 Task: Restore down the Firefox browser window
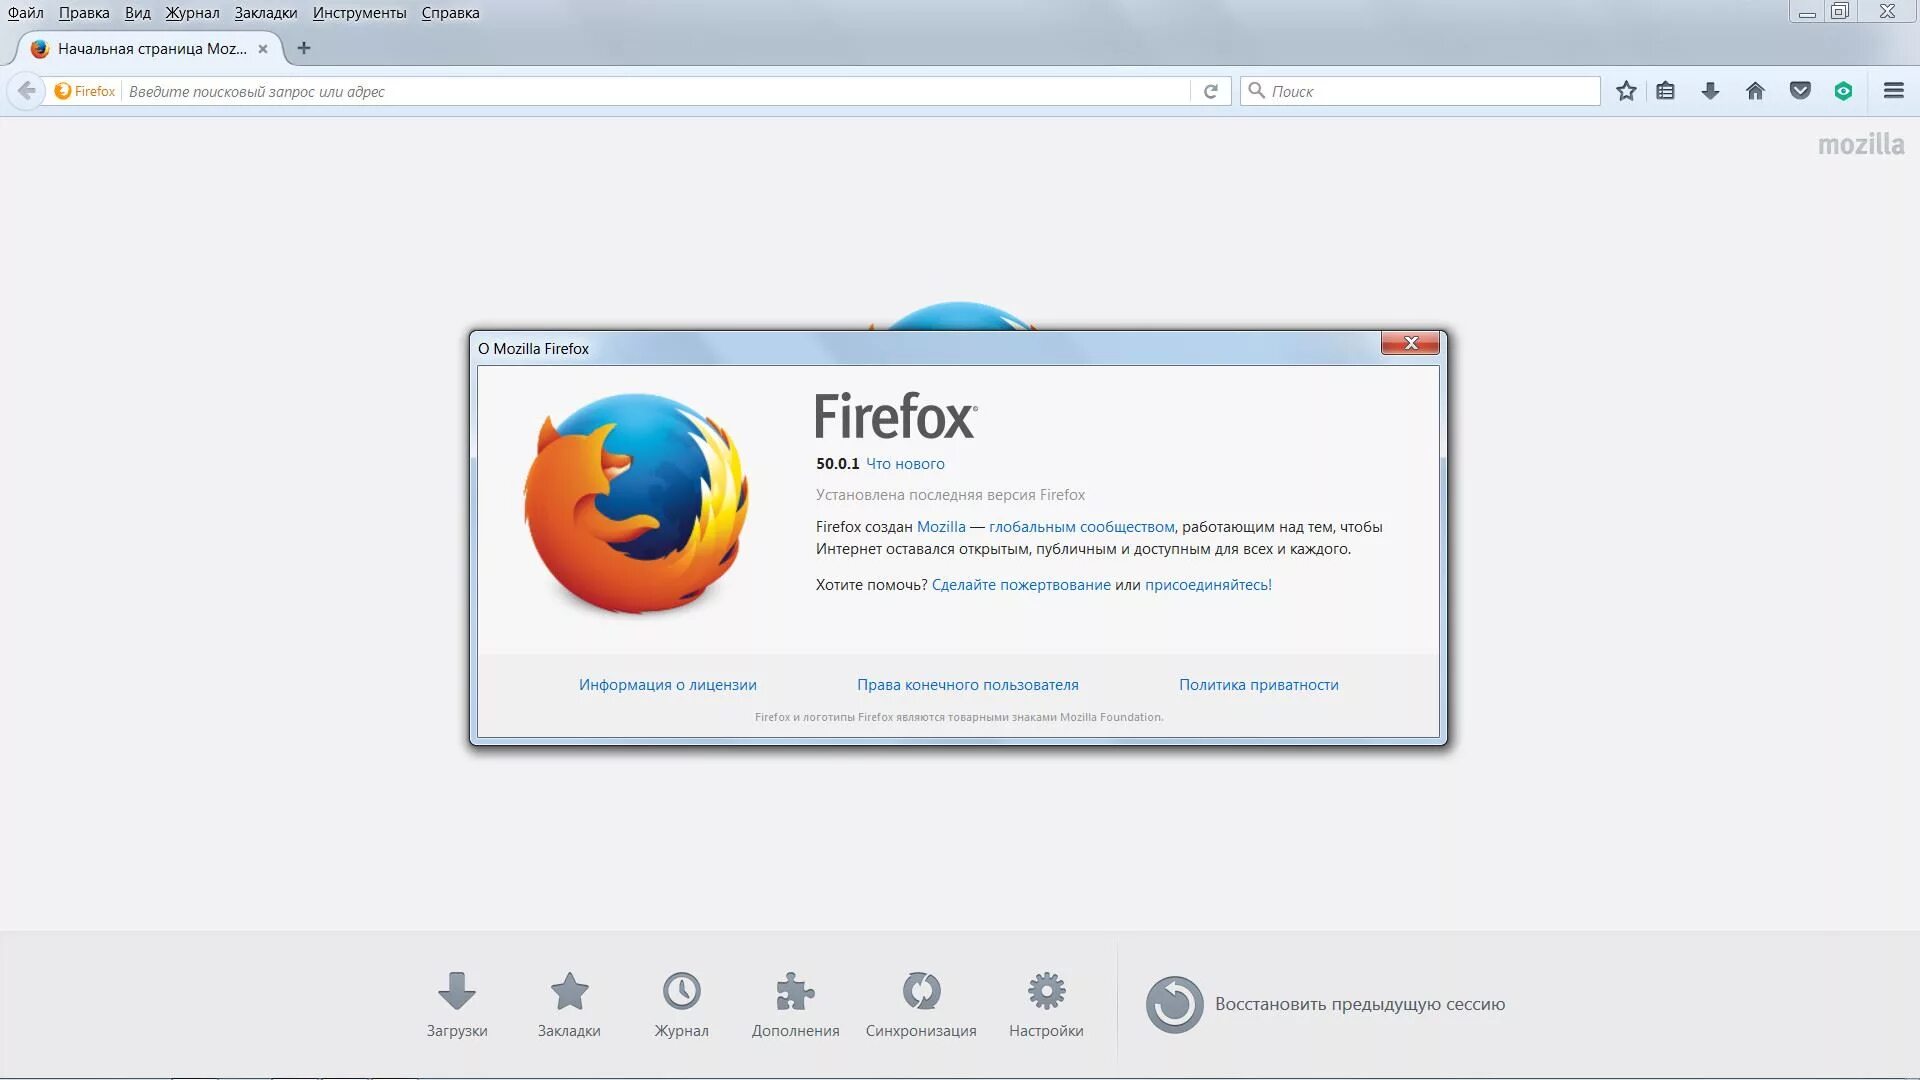[x=1840, y=12]
